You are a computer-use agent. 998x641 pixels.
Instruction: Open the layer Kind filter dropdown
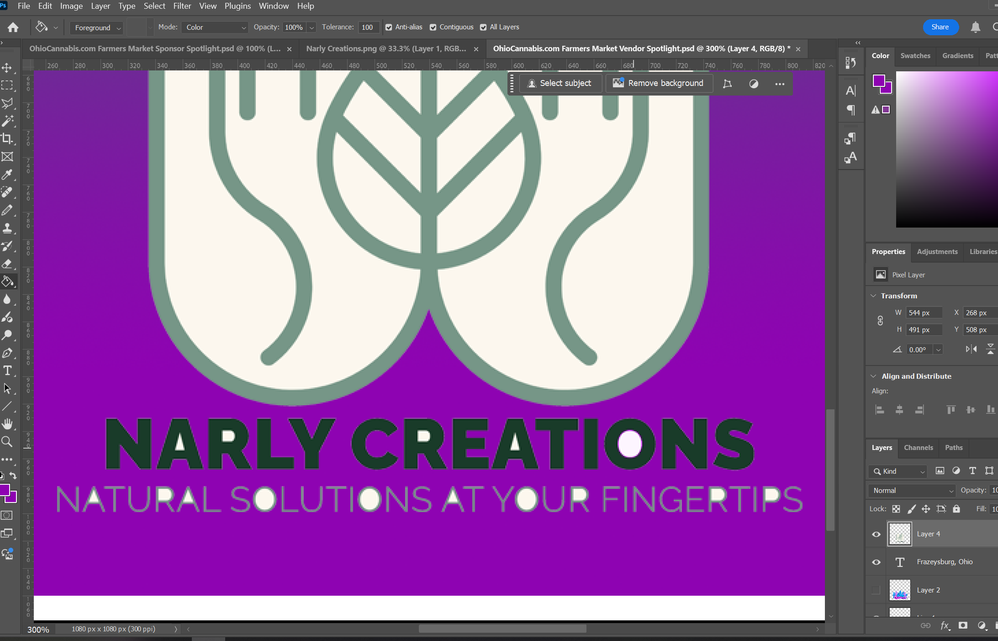click(898, 471)
